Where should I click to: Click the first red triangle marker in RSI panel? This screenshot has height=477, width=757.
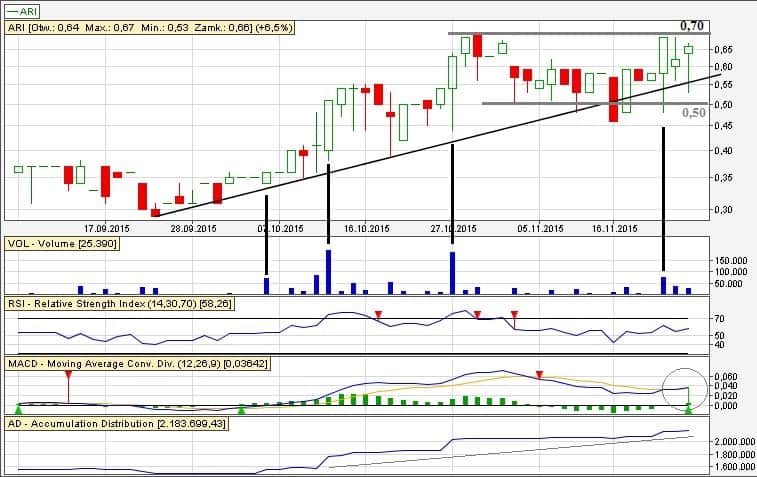tap(378, 316)
